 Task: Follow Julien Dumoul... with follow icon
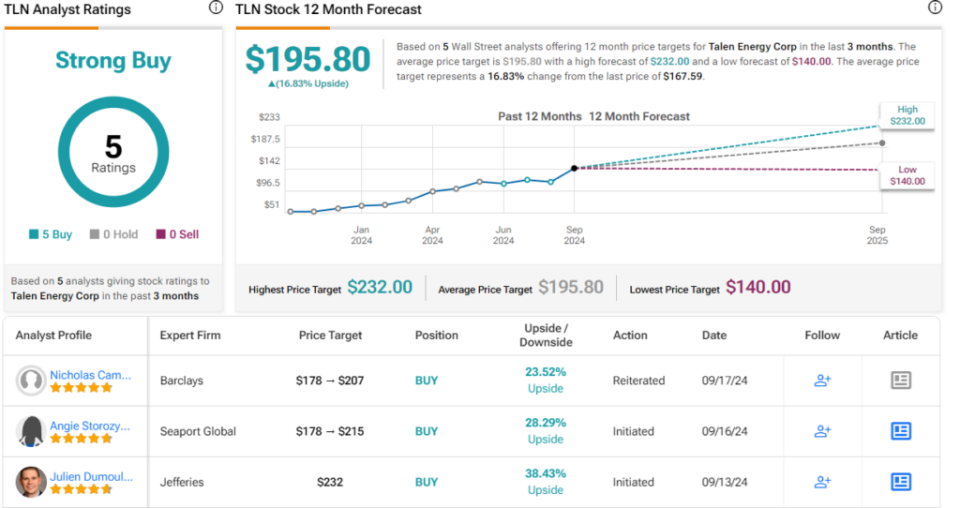coord(822,482)
